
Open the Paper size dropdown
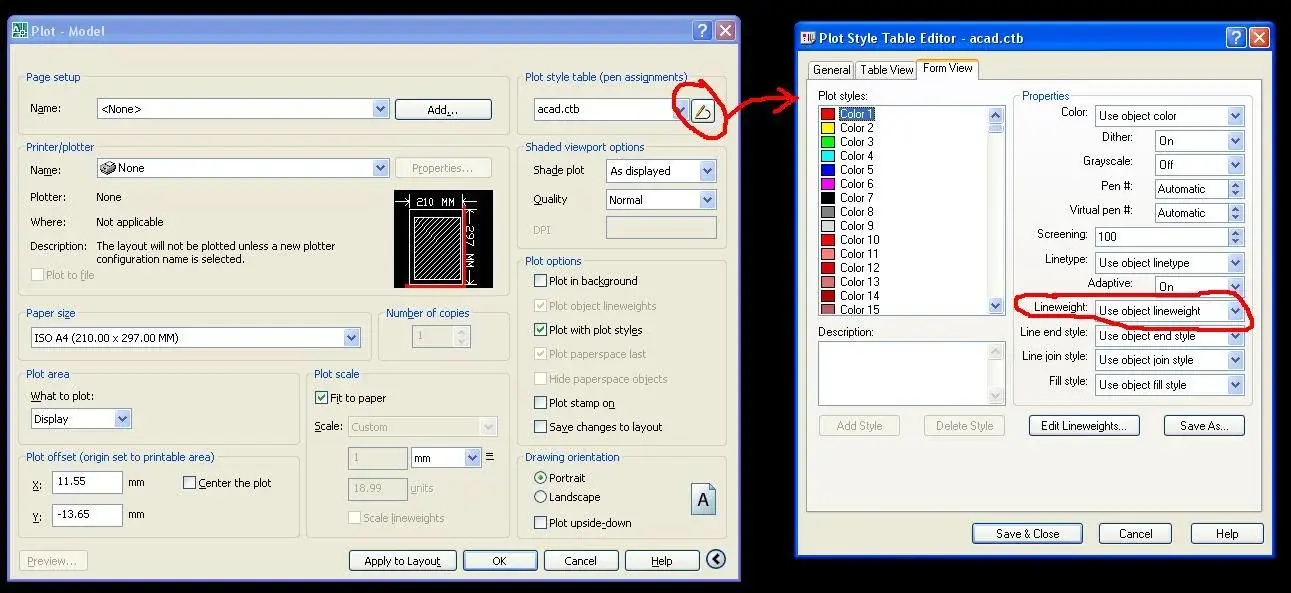[x=352, y=339]
